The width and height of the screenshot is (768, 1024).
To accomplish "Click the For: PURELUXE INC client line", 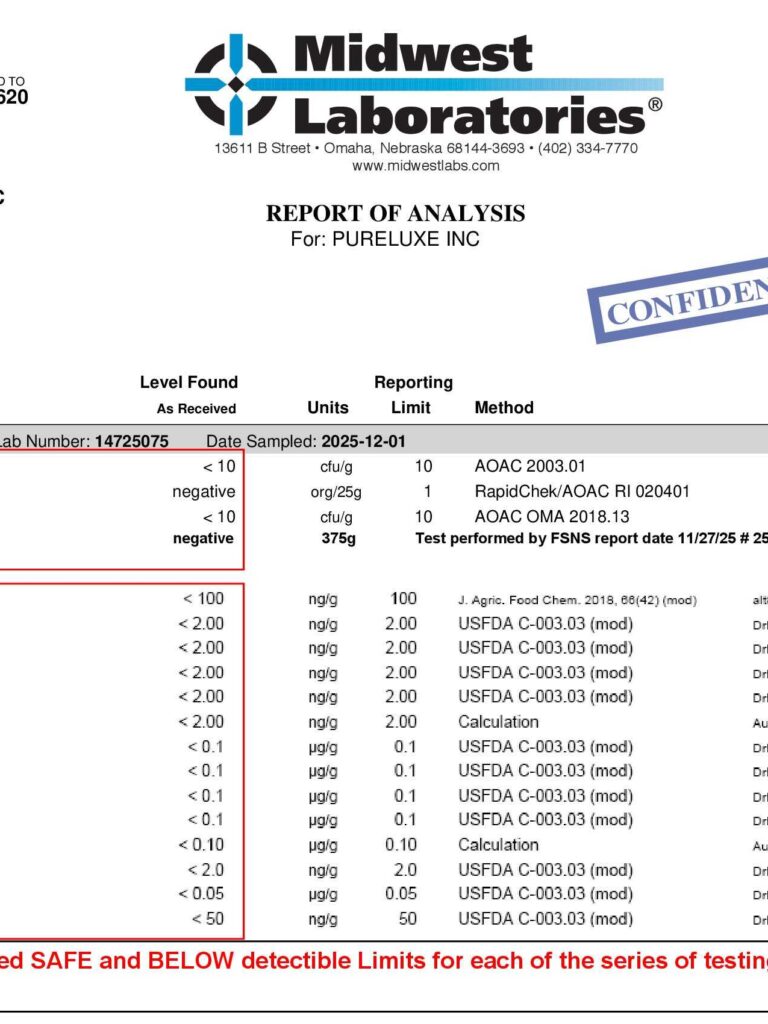I will 385,239.
